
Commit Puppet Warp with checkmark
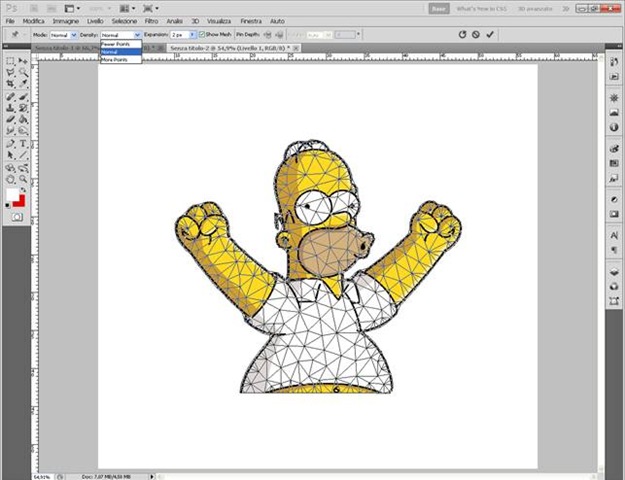tap(490, 35)
